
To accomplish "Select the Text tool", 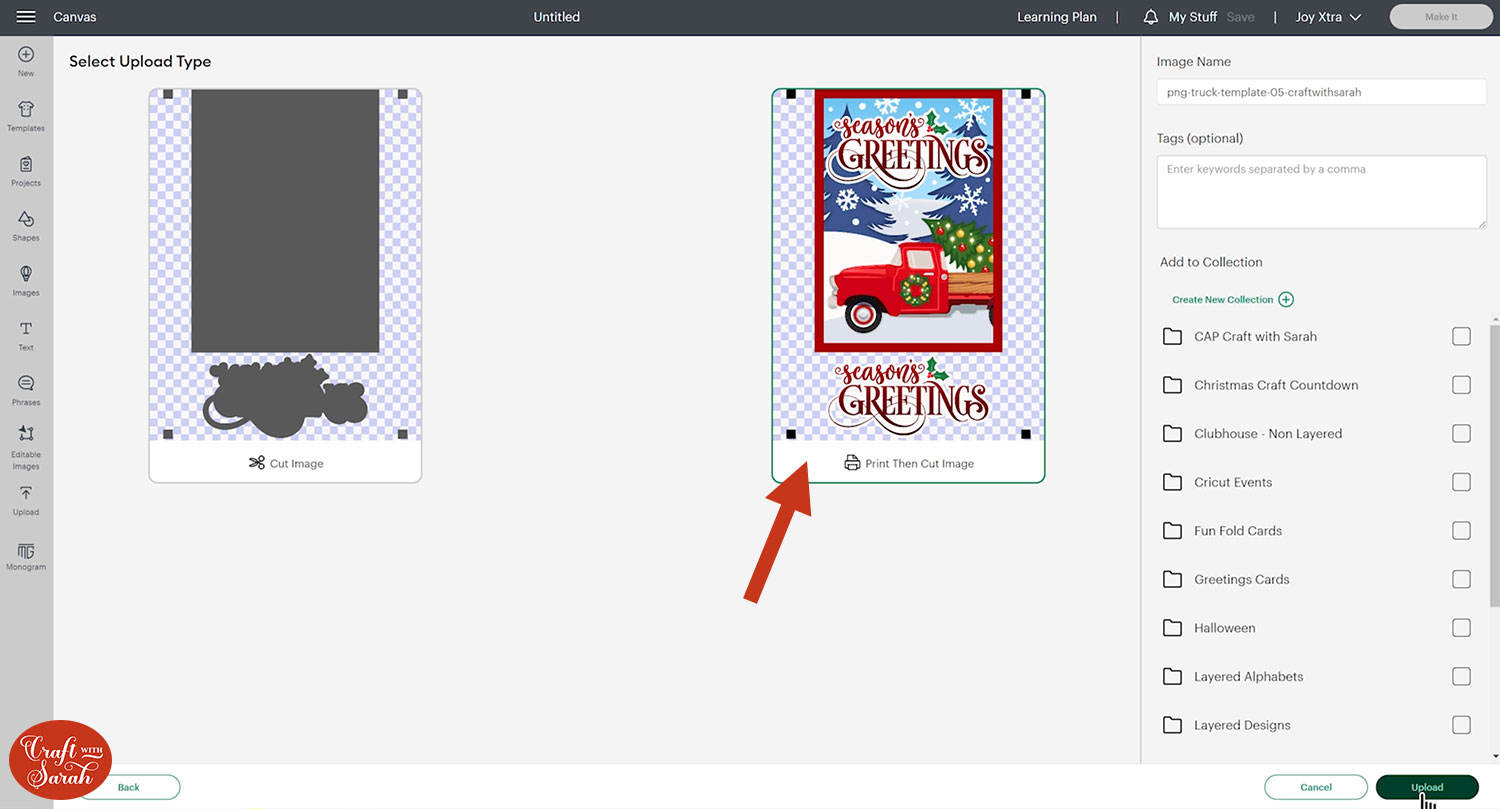I will coord(26,337).
